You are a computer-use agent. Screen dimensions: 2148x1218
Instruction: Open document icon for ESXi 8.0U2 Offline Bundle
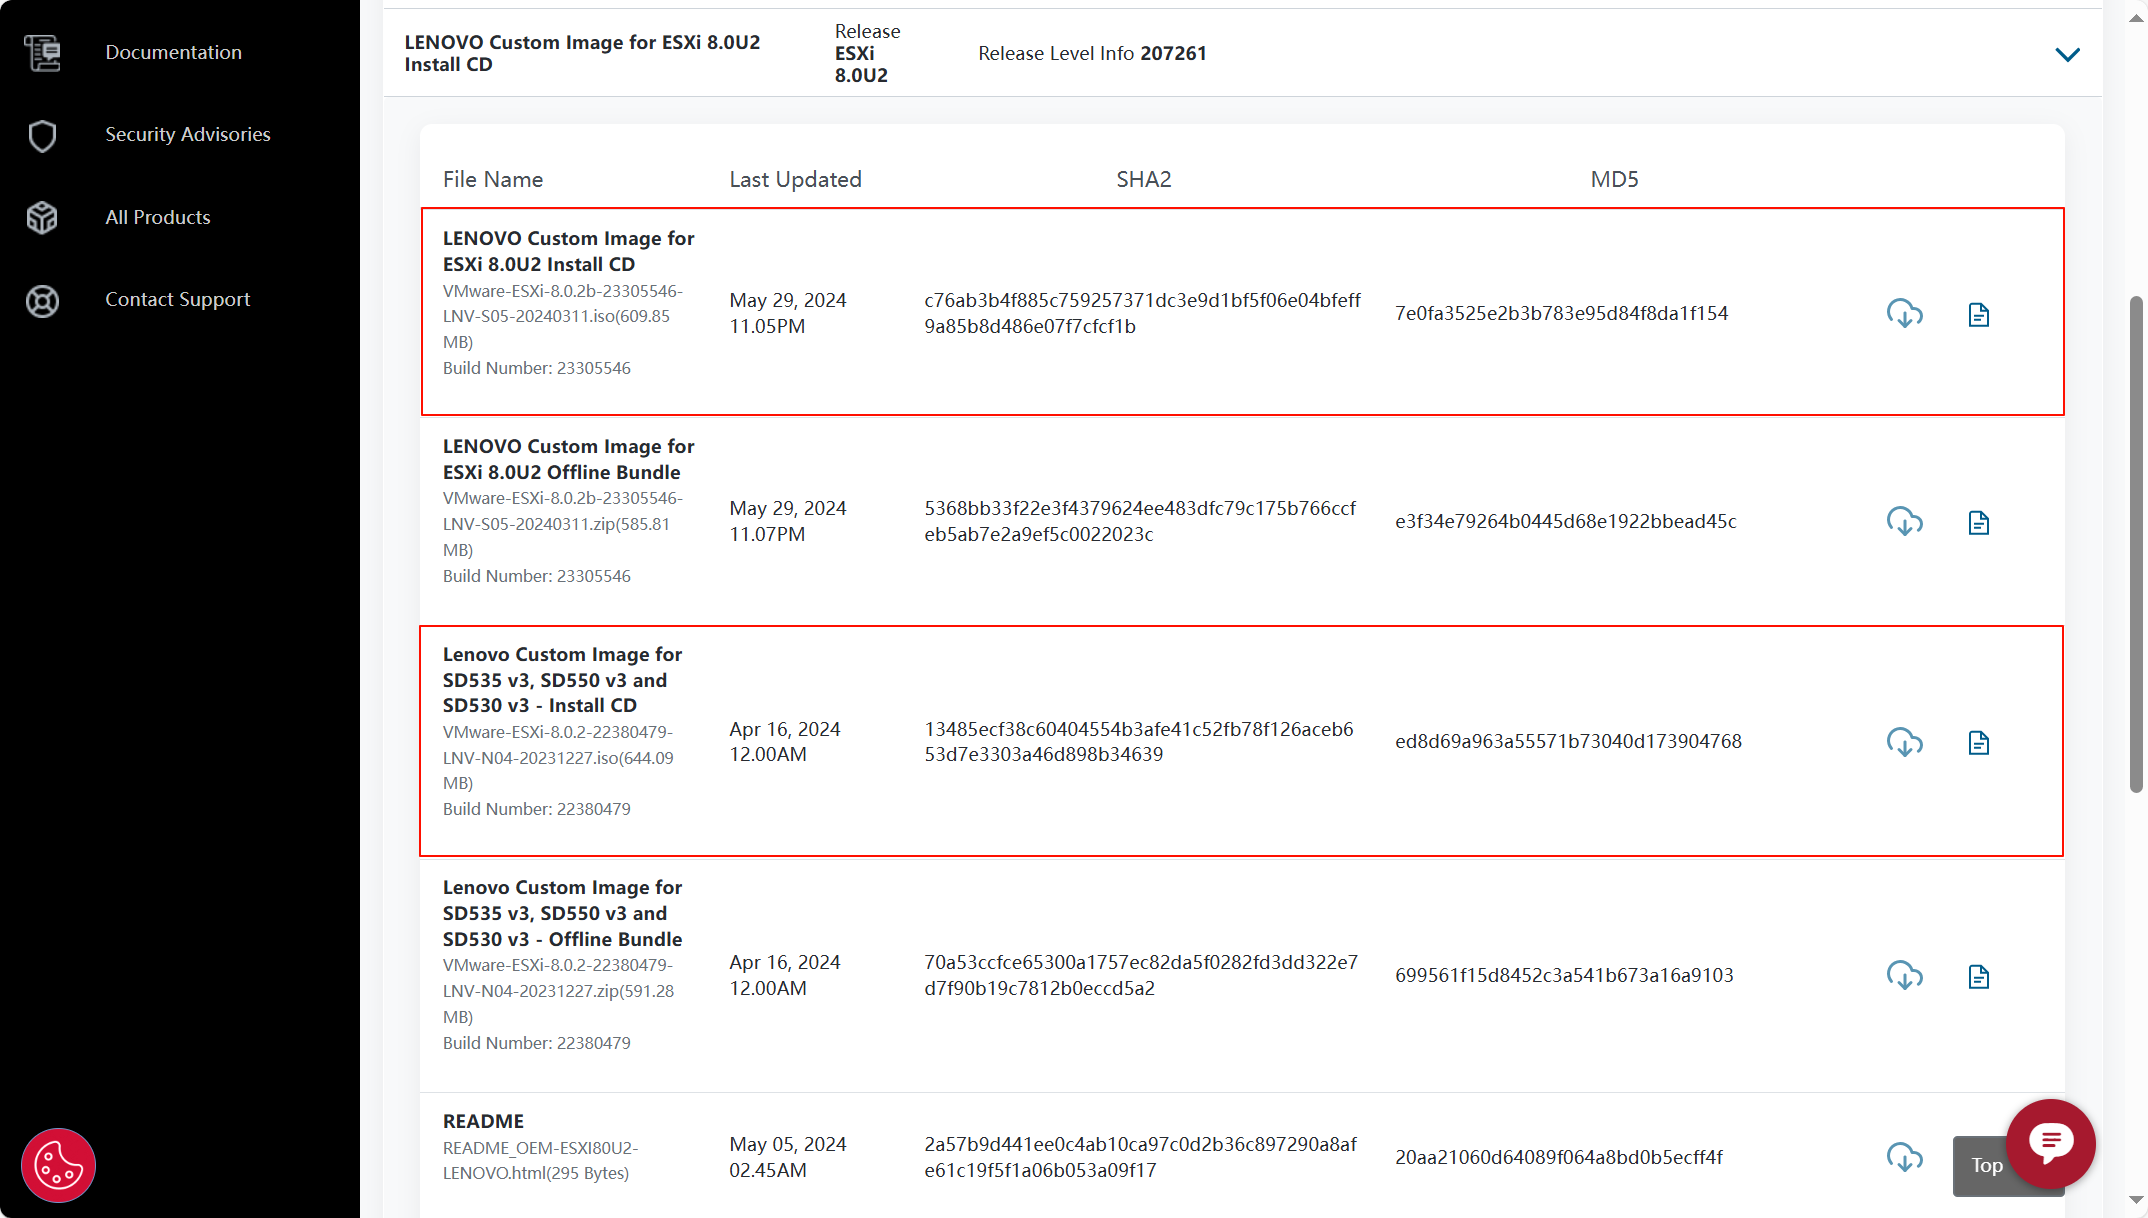click(x=1978, y=523)
